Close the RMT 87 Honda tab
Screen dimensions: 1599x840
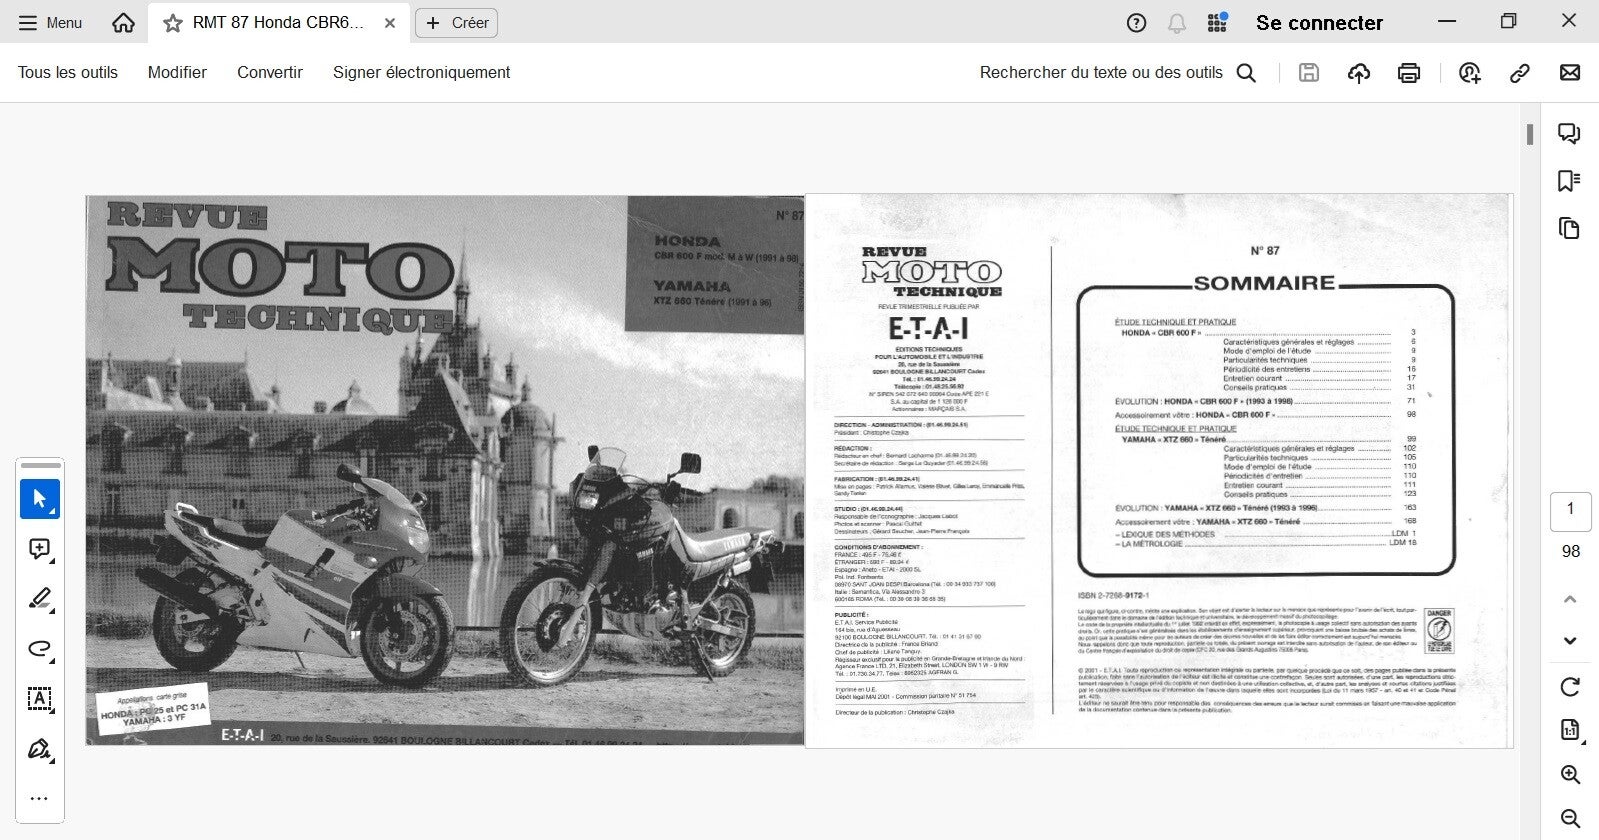point(390,23)
